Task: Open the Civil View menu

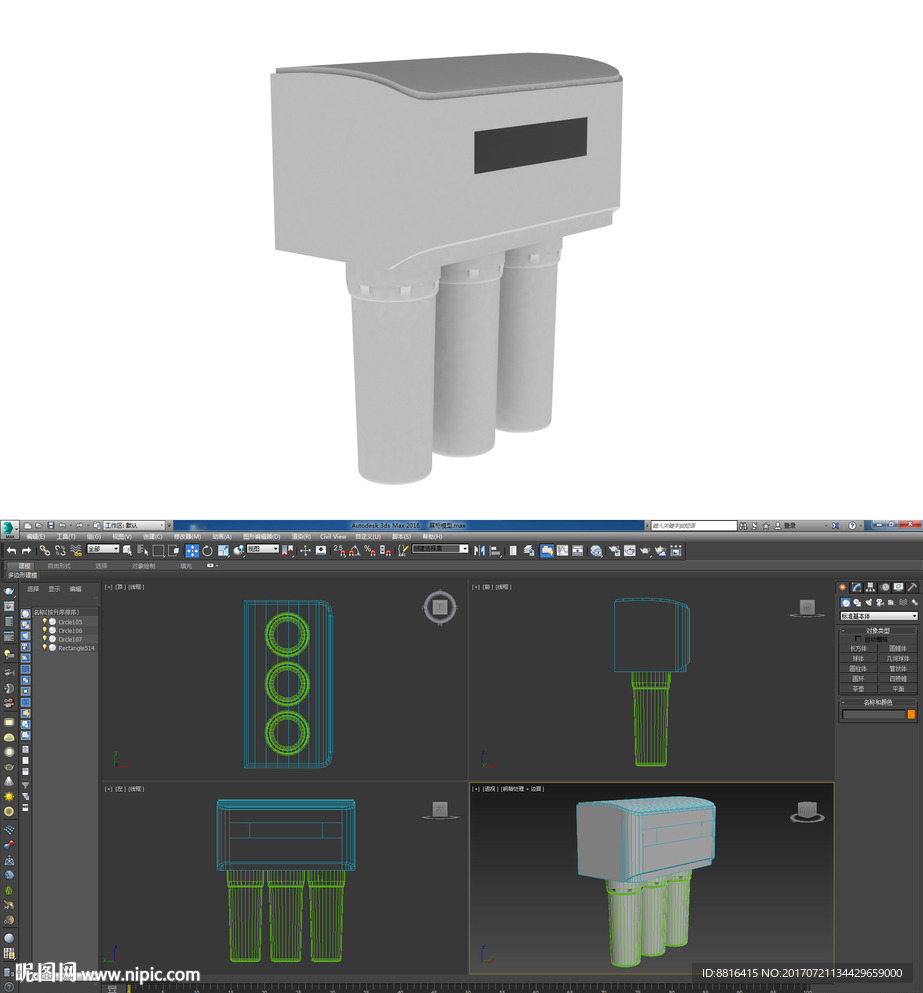Action: tap(333, 536)
